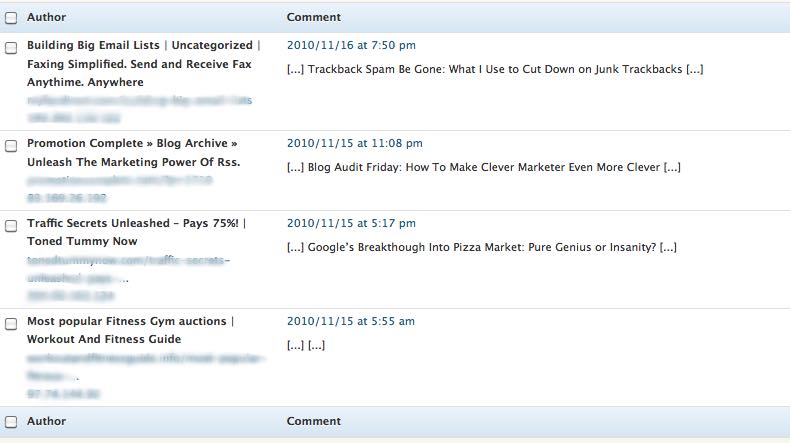Toggle the select-all checkbox in the top header
790x443 pixels.
point(11,18)
